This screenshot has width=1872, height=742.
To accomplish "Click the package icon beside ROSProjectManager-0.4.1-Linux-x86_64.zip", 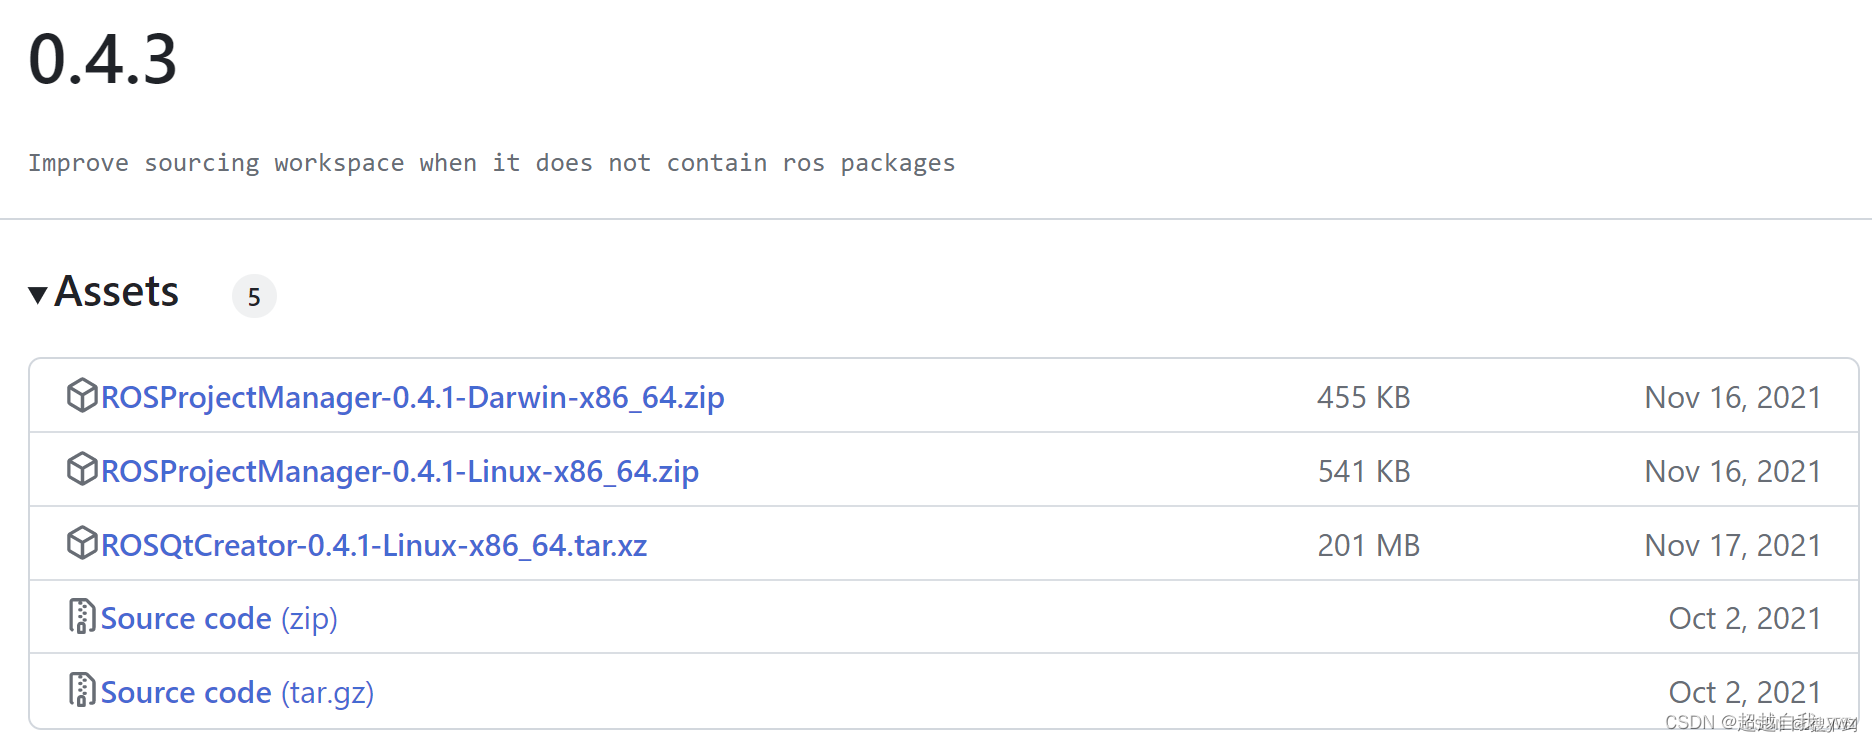I will (82, 470).
